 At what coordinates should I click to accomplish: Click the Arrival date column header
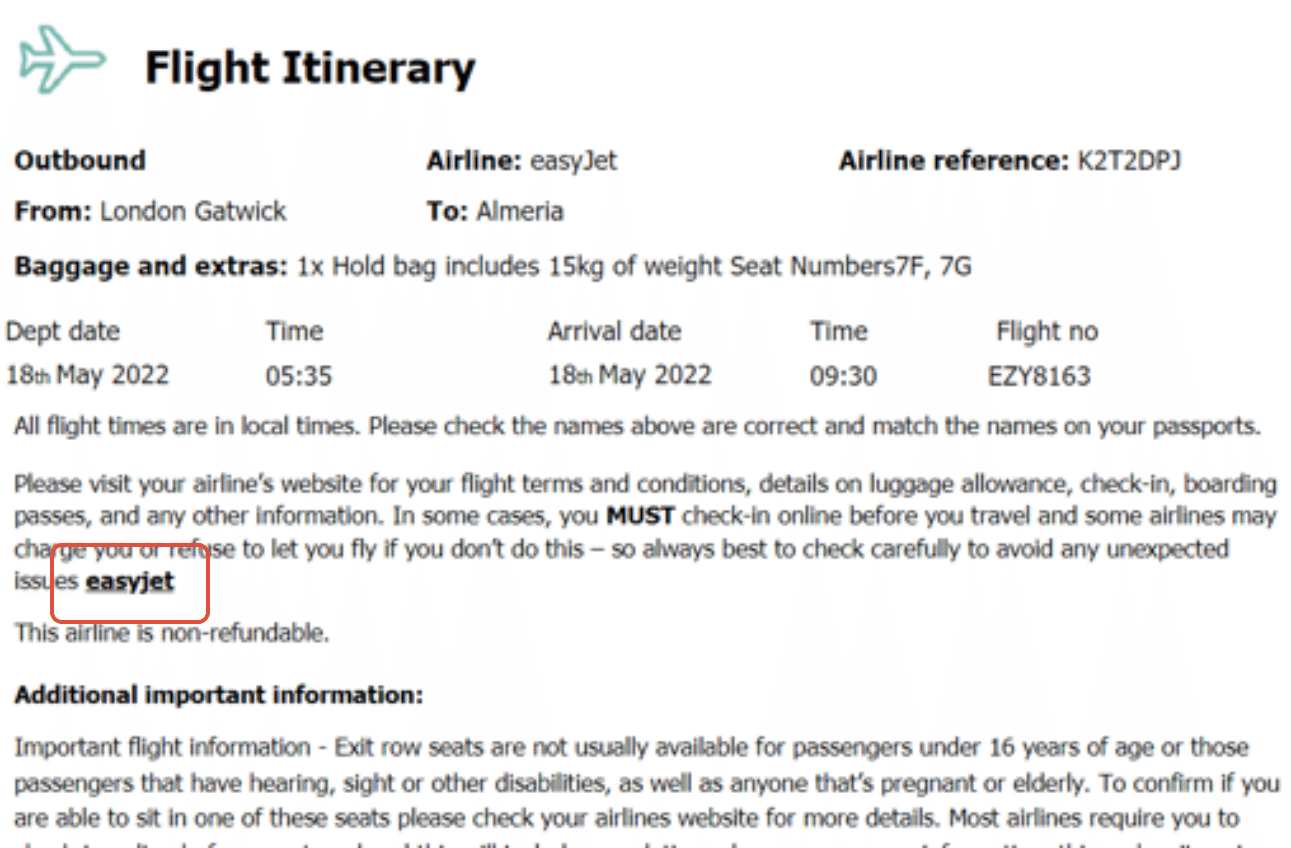coord(614,332)
